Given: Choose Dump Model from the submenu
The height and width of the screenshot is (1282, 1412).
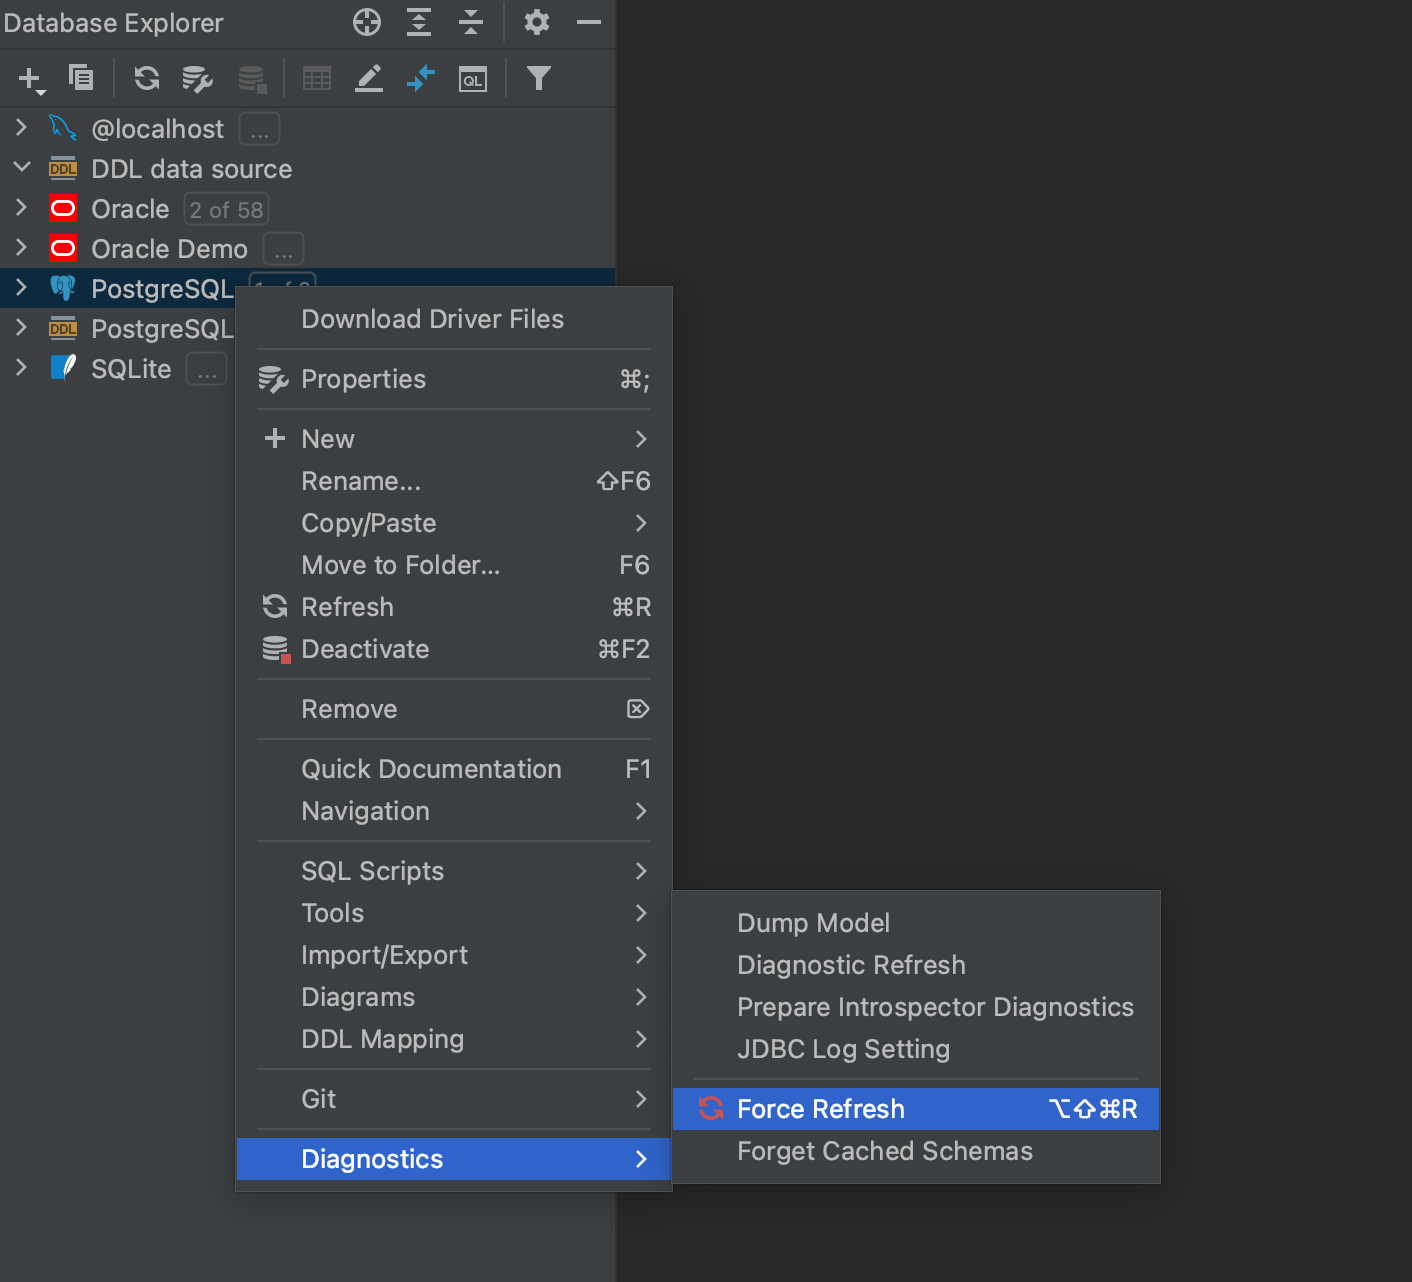Looking at the screenshot, I should point(813,923).
